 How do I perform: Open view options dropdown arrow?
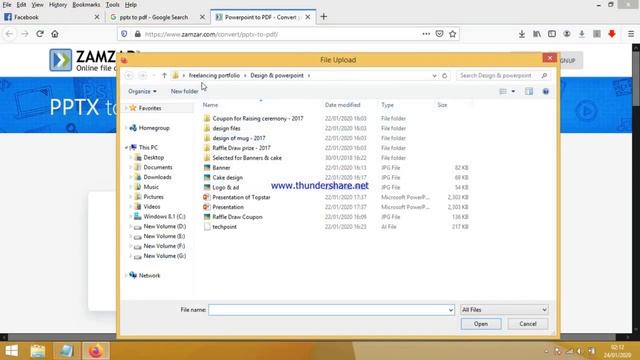(513, 91)
